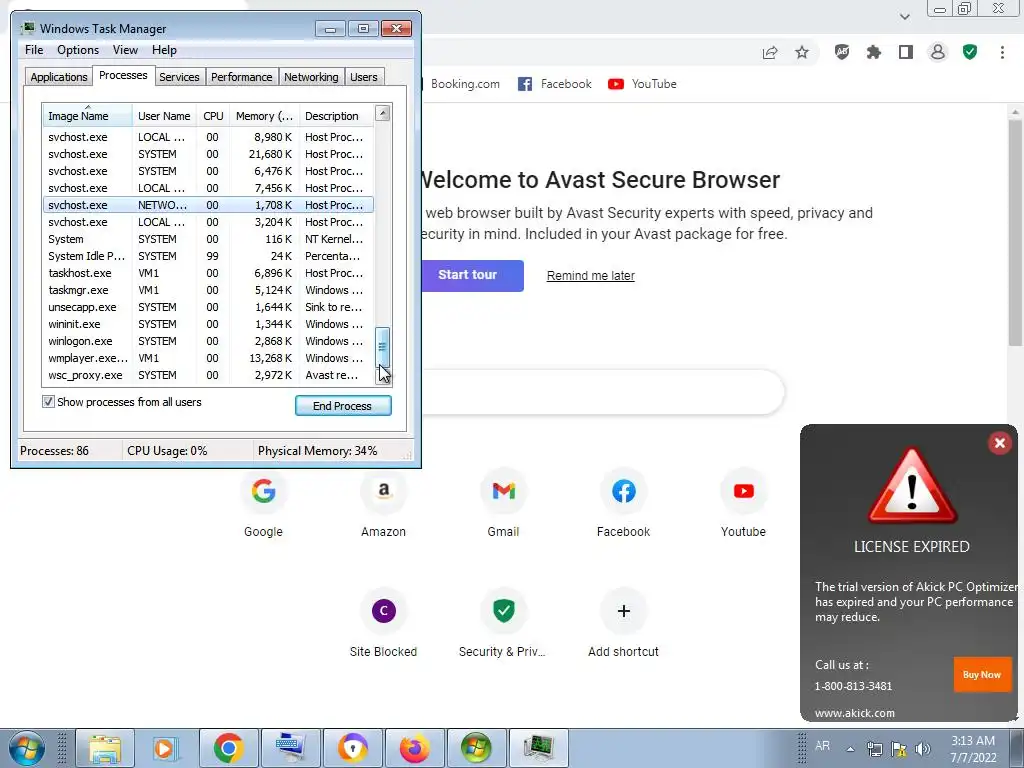Click the Add shortcut plus tile
This screenshot has height=768, width=1024.
[x=624, y=623]
